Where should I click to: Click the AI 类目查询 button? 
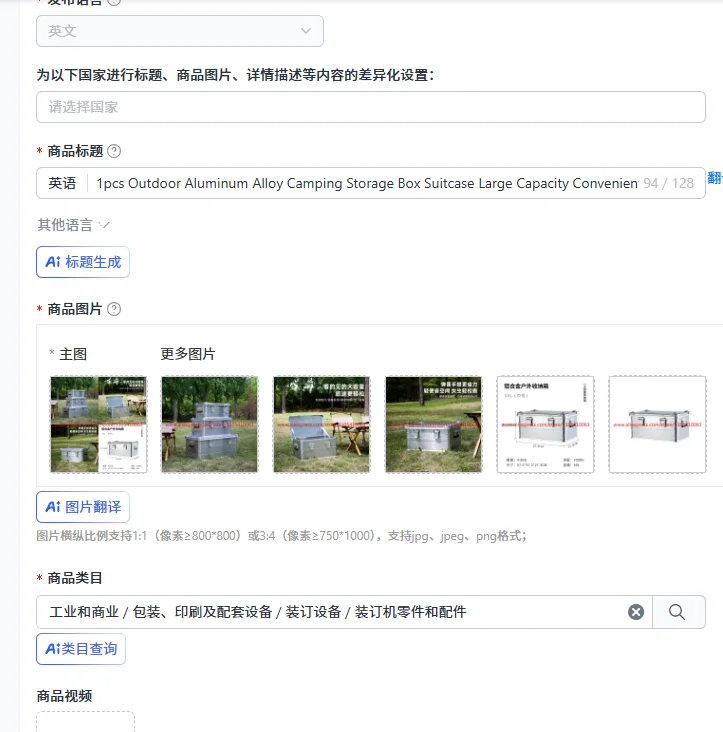click(81, 649)
